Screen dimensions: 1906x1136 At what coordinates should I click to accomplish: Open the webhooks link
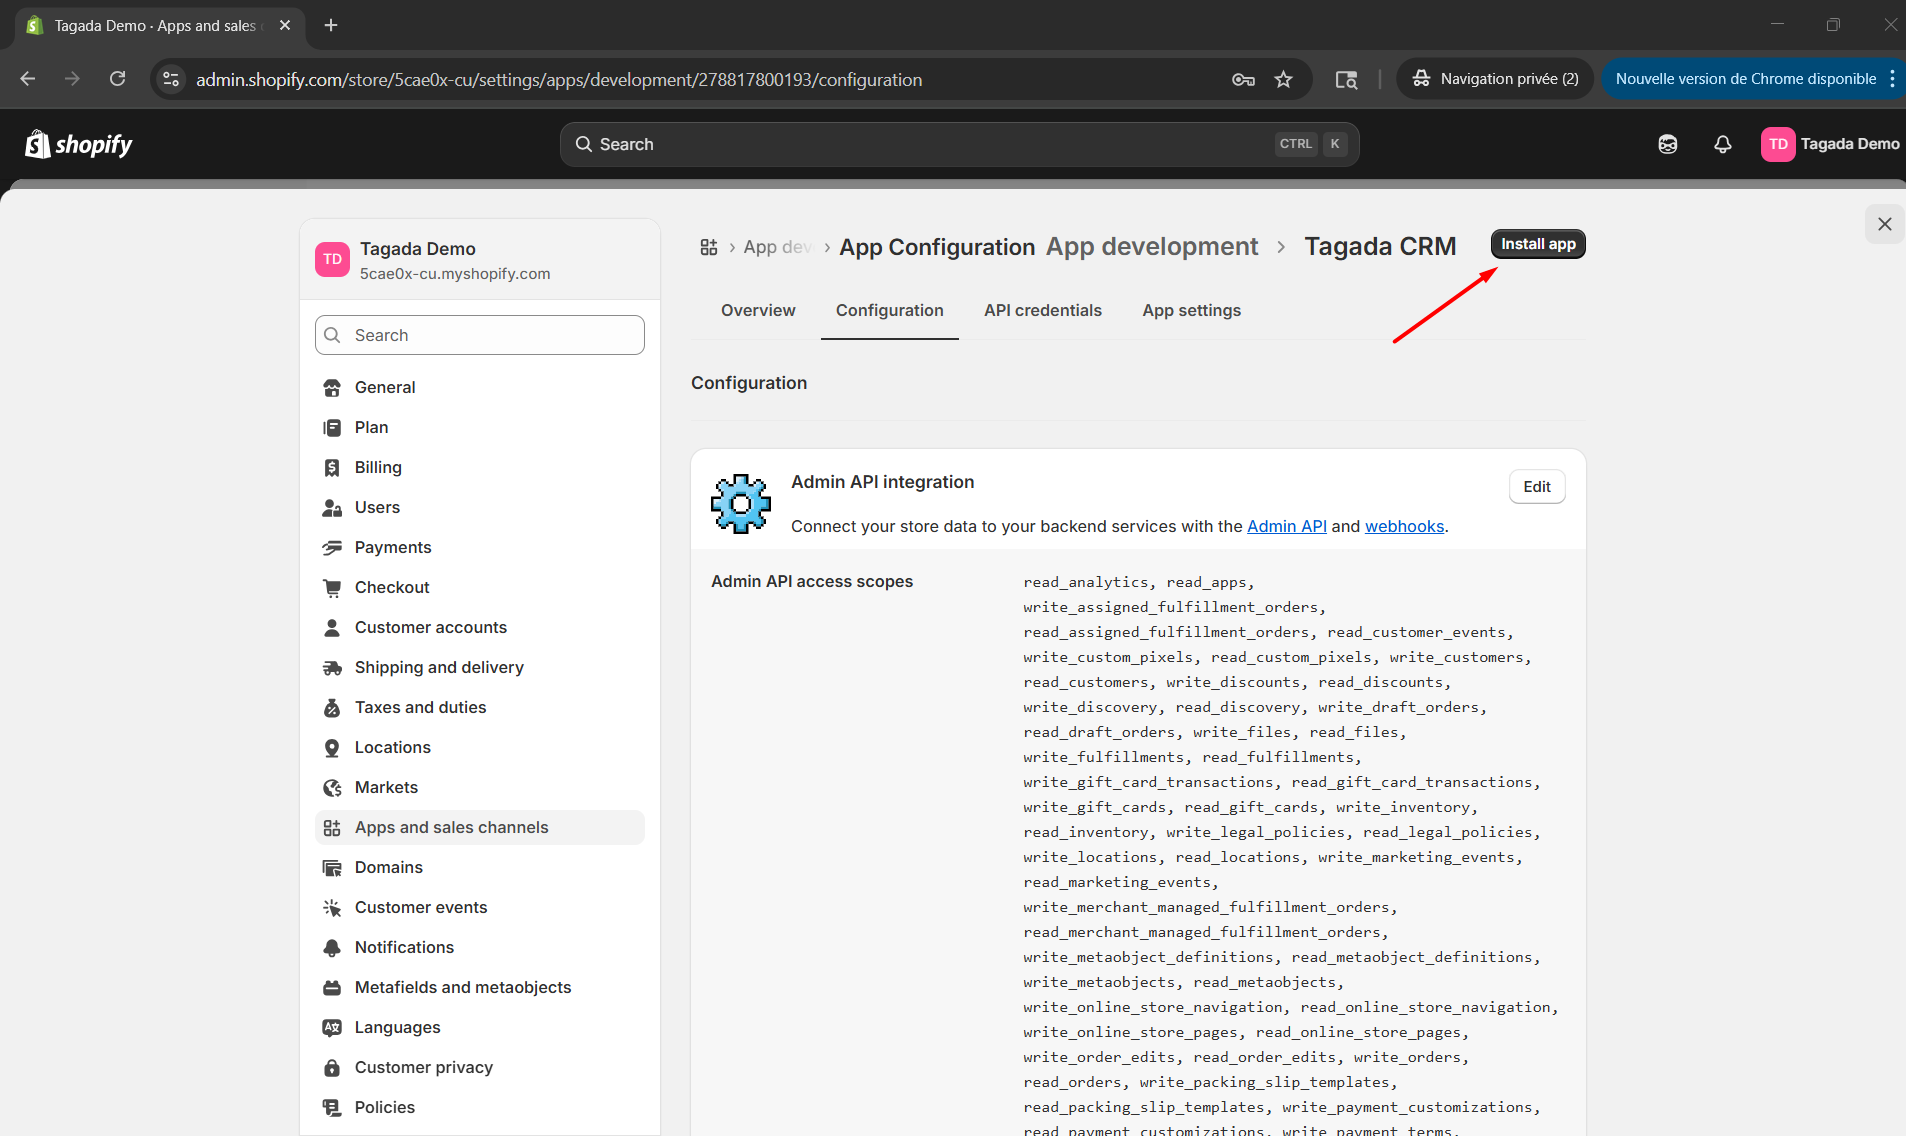tap(1404, 526)
